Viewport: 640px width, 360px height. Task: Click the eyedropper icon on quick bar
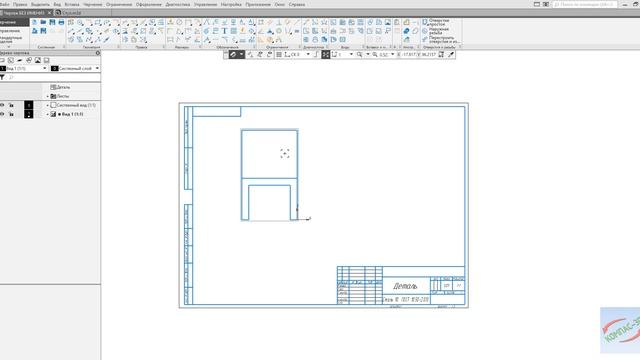pyautogui.click(x=451, y=54)
